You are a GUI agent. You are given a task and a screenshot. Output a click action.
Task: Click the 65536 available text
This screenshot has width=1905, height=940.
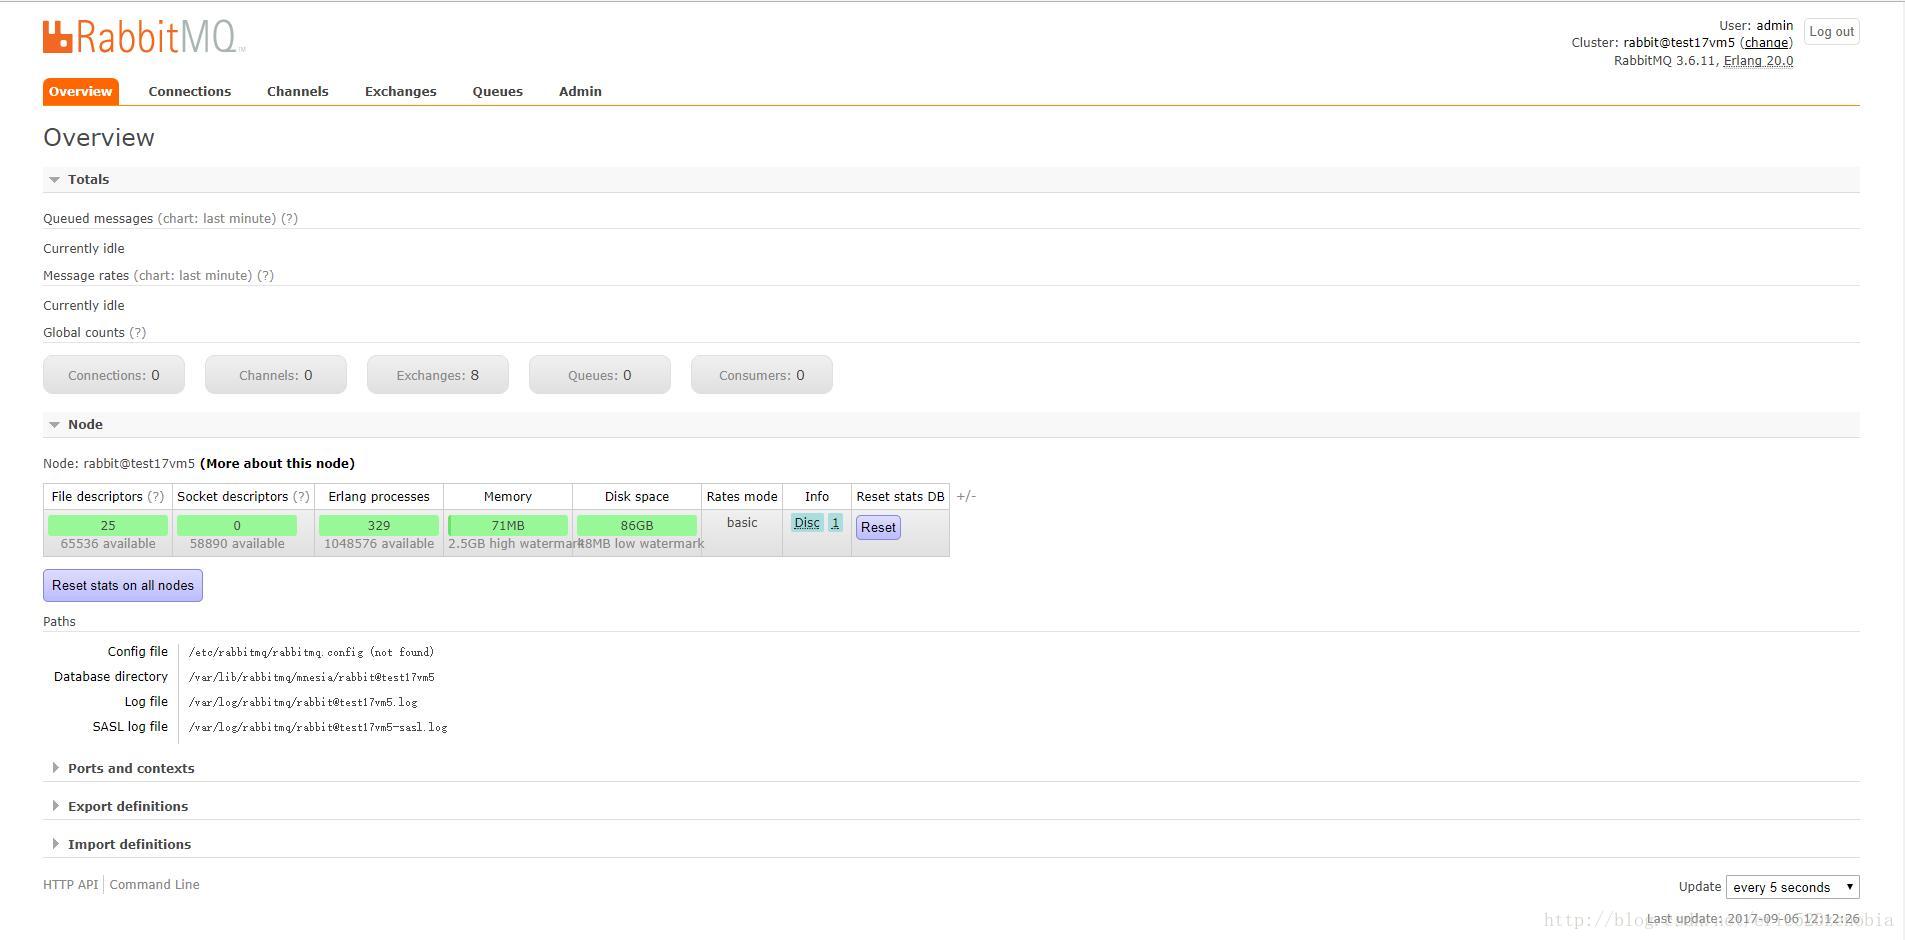[108, 544]
